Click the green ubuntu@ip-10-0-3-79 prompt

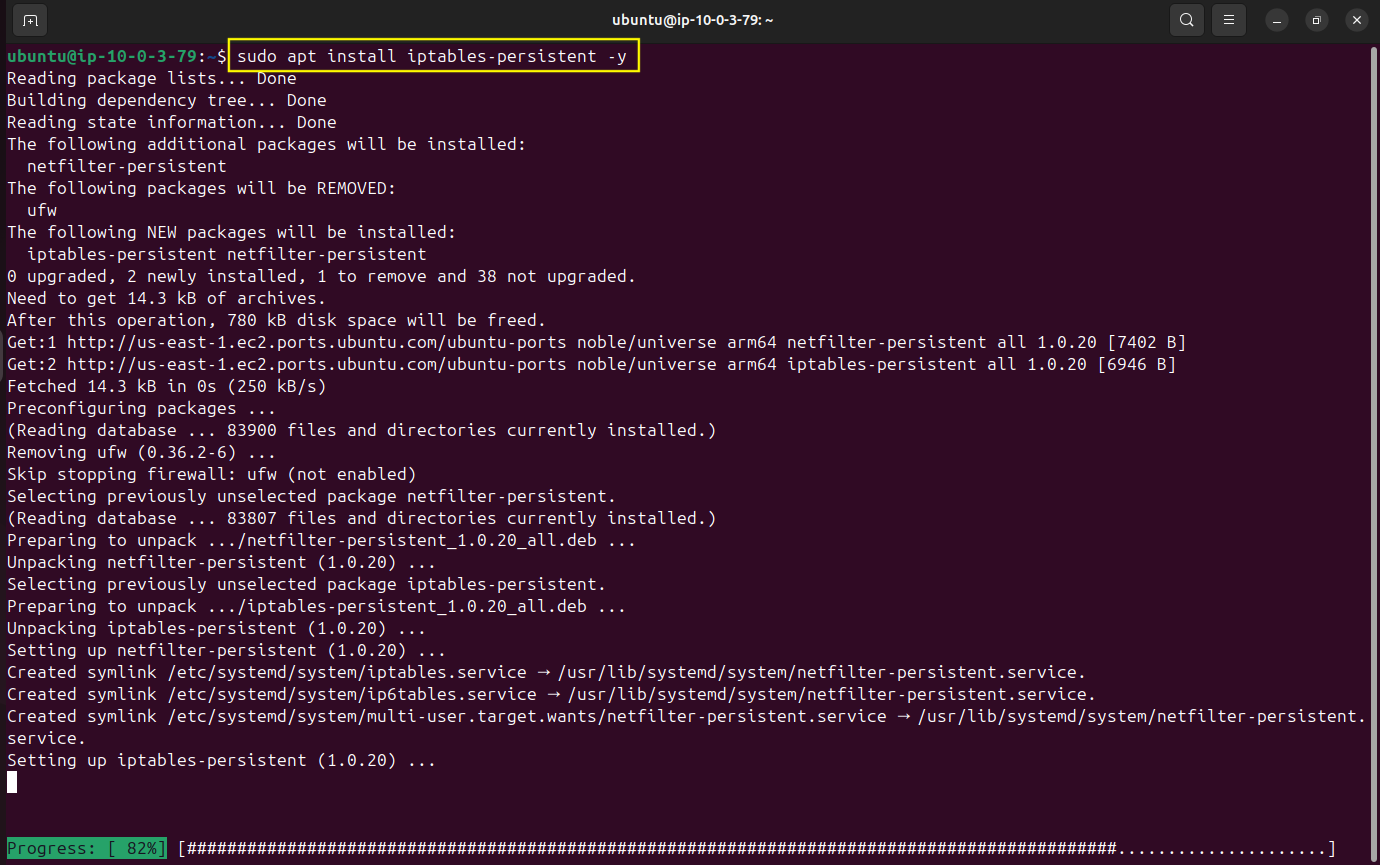[103, 56]
